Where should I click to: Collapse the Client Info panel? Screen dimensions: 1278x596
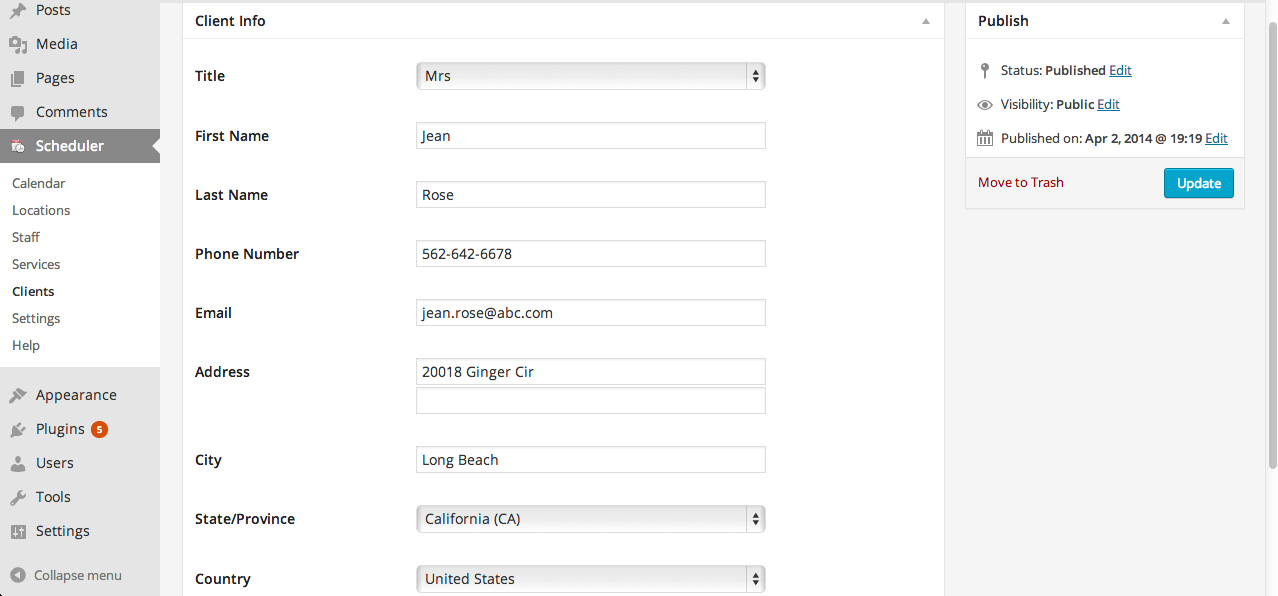click(926, 21)
